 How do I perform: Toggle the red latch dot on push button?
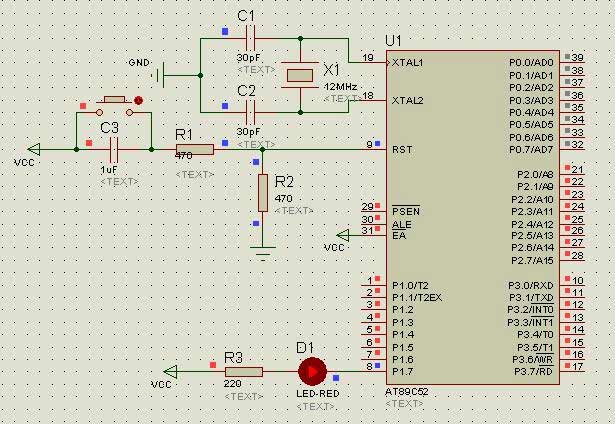(x=139, y=100)
